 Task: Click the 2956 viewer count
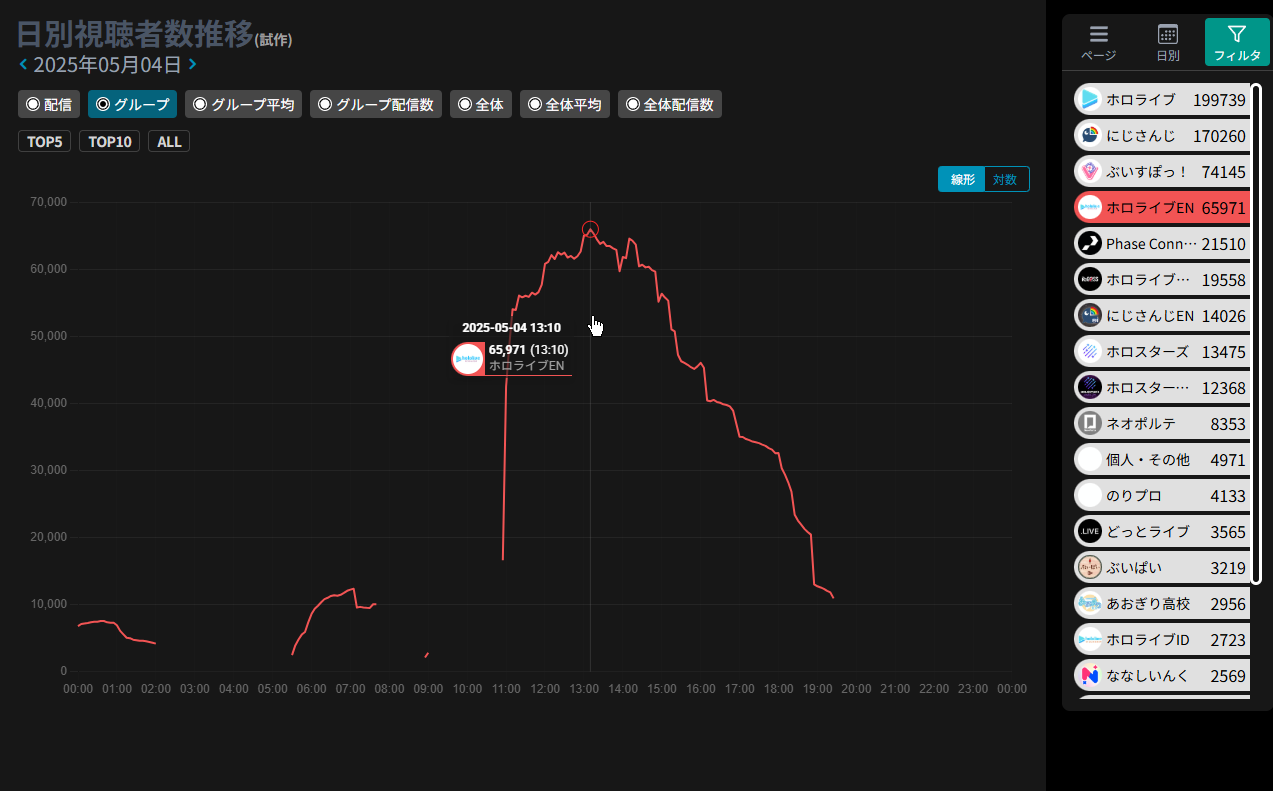(1228, 604)
